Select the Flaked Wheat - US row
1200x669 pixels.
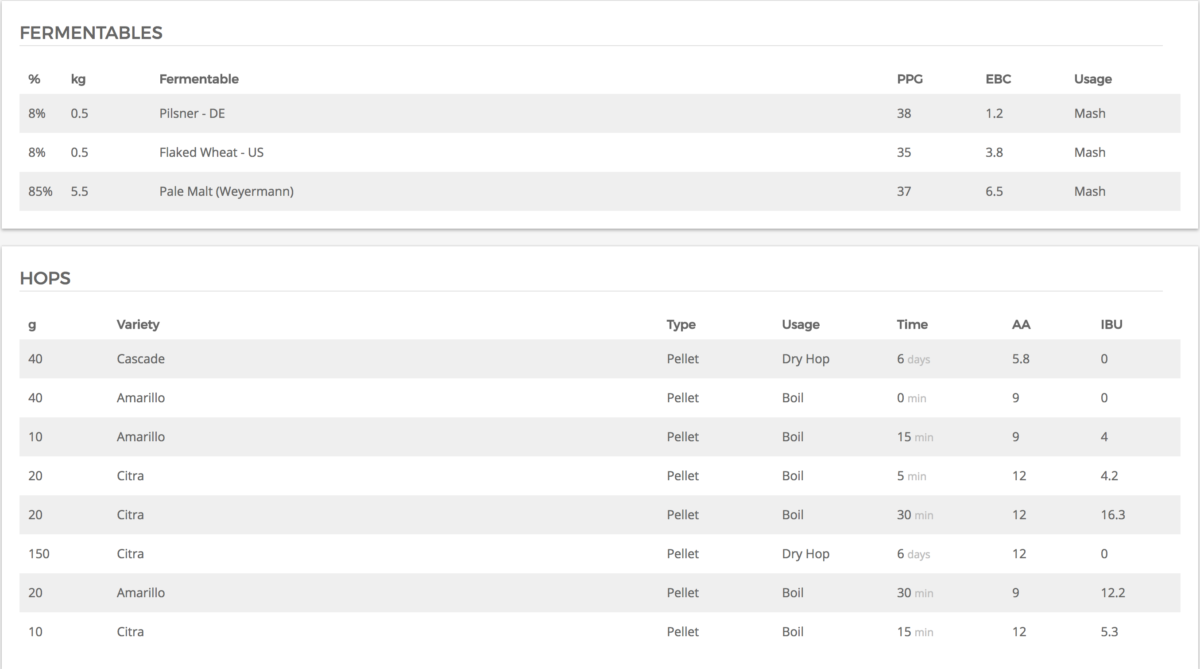[600, 152]
